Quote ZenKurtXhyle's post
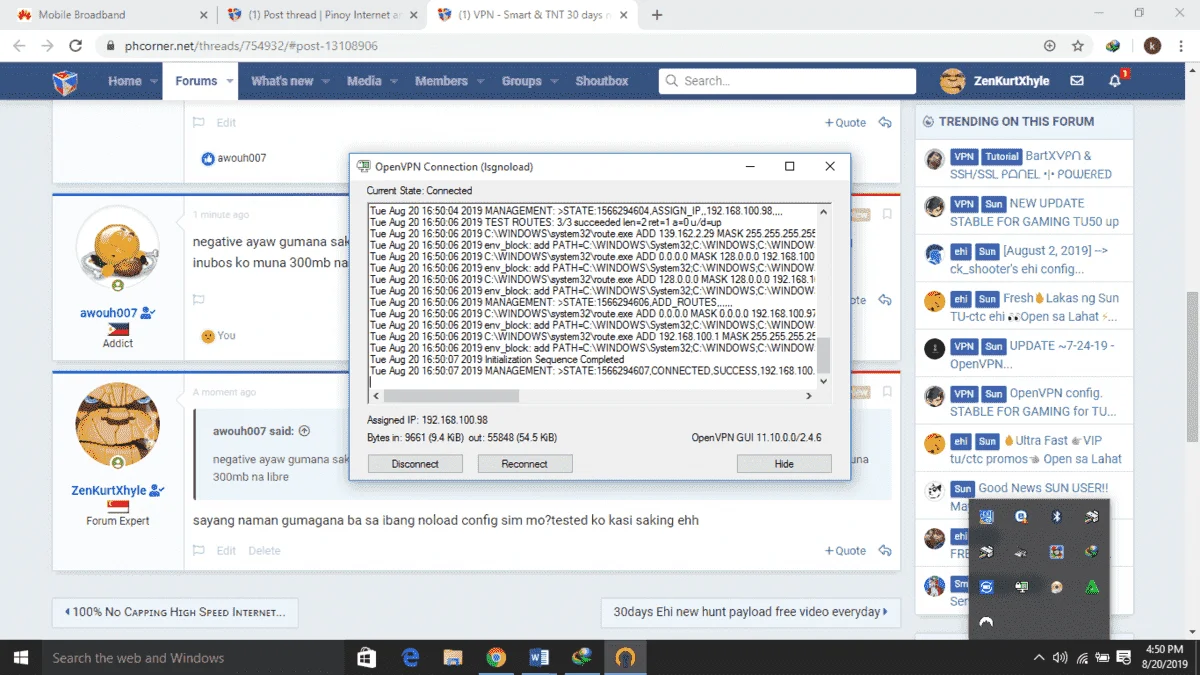The height and width of the screenshot is (675, 1200). coord(846,550)
